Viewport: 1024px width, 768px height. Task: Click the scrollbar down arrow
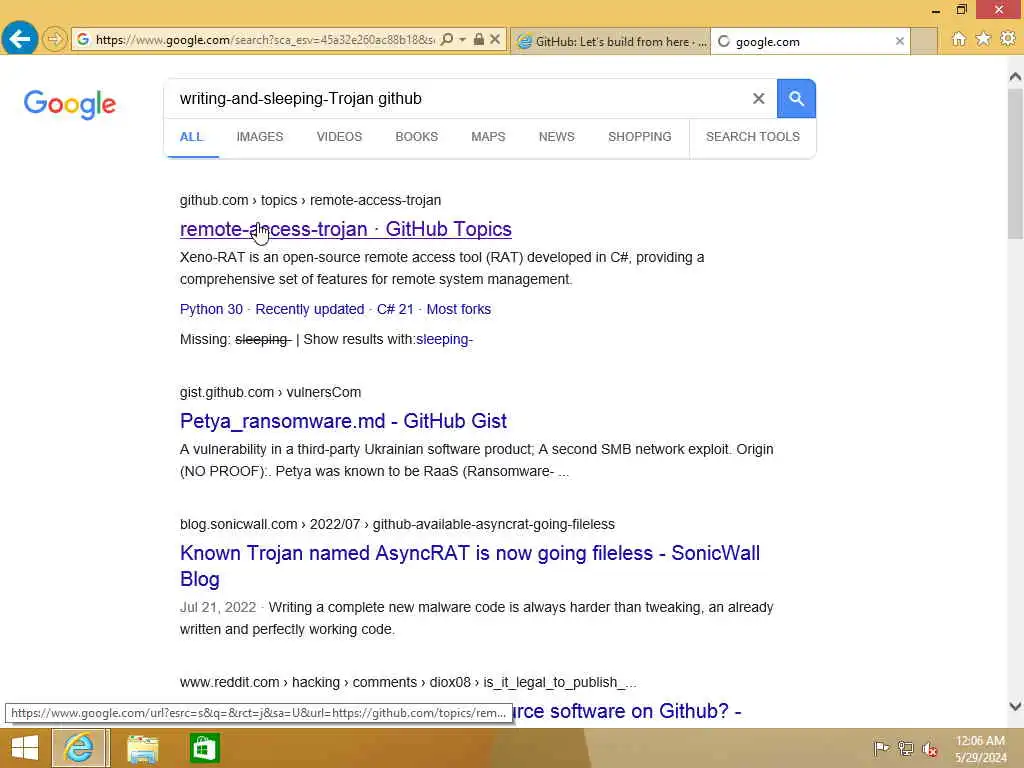coord(1015,706)
